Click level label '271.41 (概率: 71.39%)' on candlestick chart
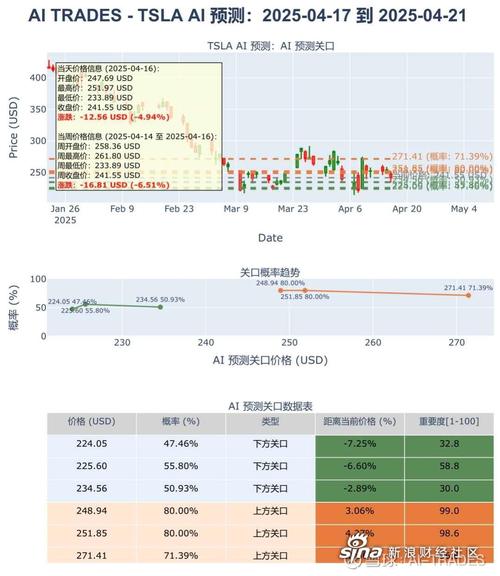Screen dimensions: 500x576 tap(442, 156)
